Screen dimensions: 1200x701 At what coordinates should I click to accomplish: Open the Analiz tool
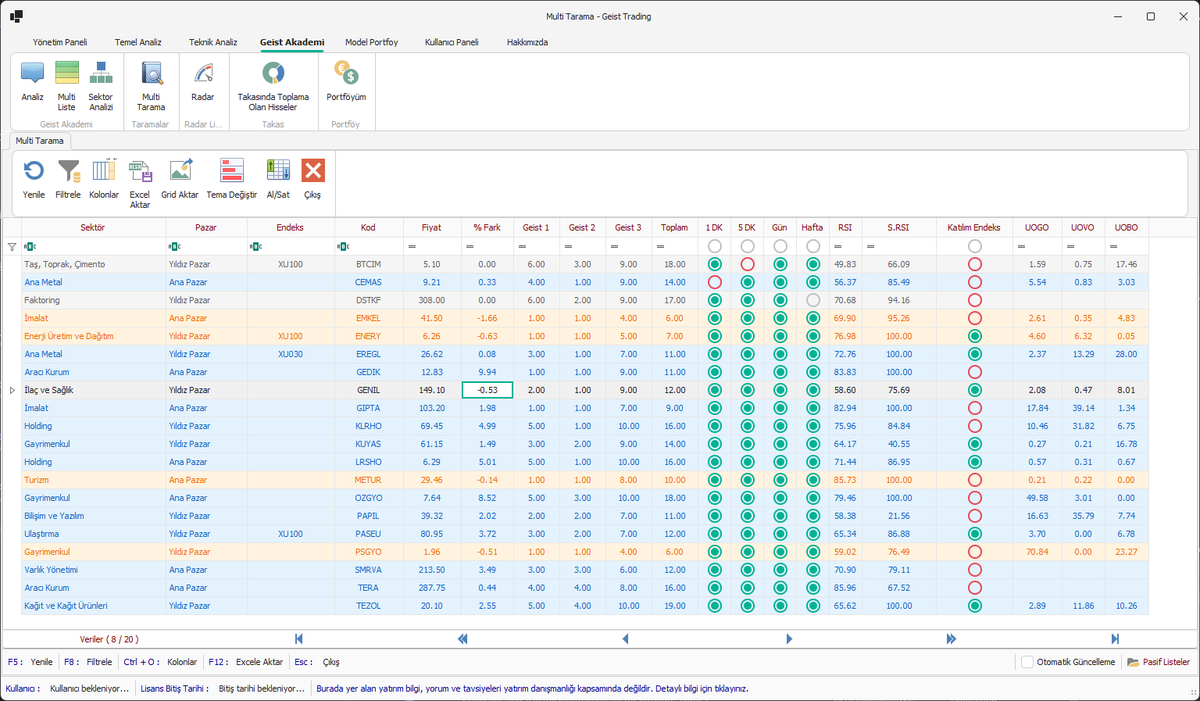[x=32, y=82]
